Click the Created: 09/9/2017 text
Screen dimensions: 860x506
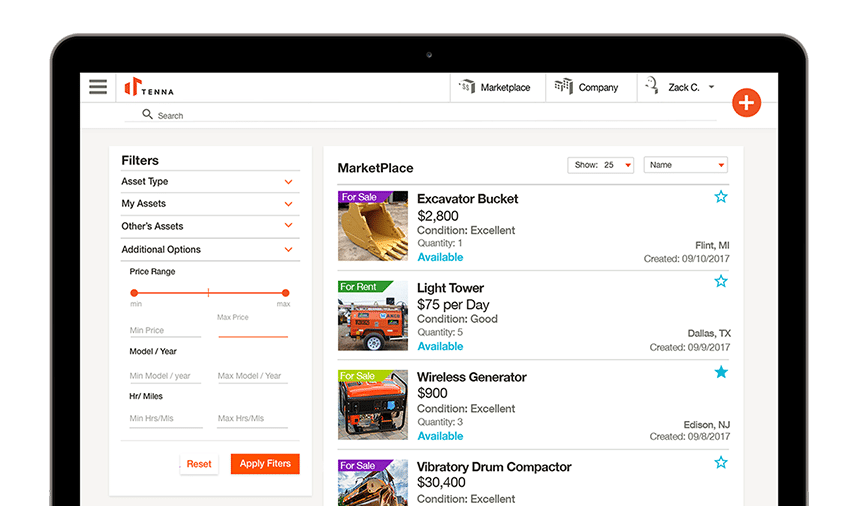(x=690, y=347)
